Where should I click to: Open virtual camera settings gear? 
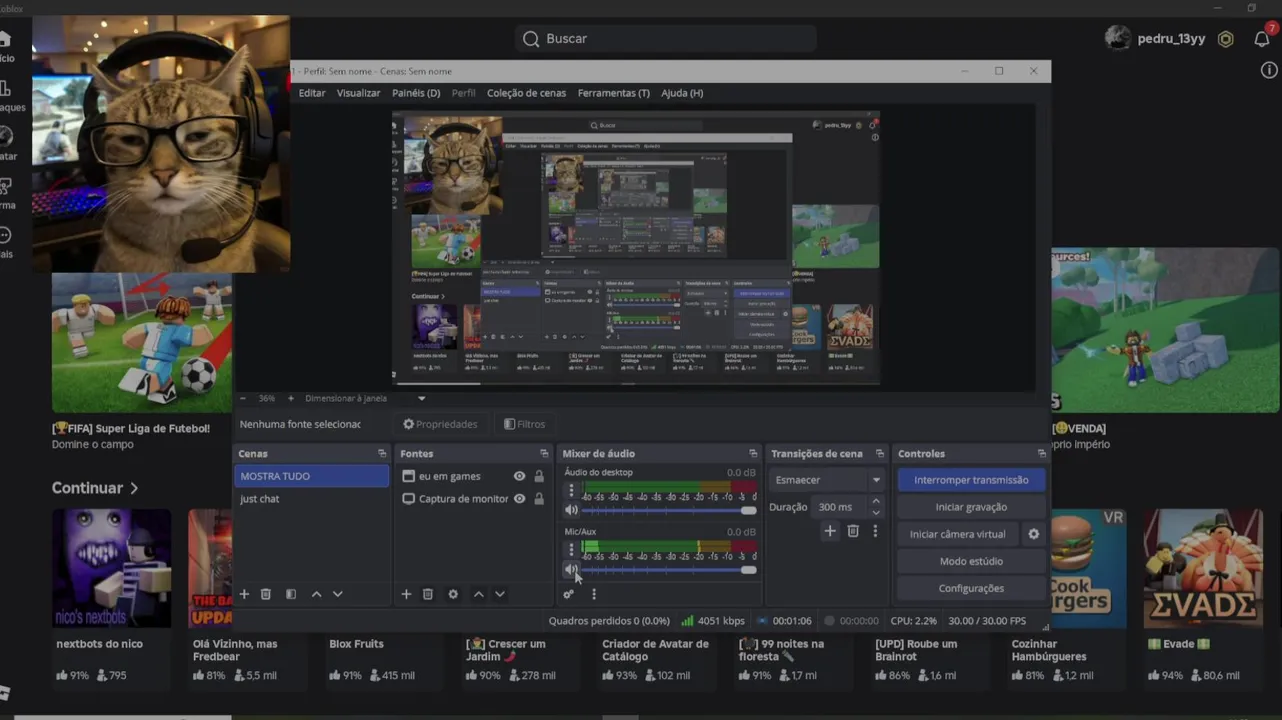pyautogui.click(x=1034, y=534)
